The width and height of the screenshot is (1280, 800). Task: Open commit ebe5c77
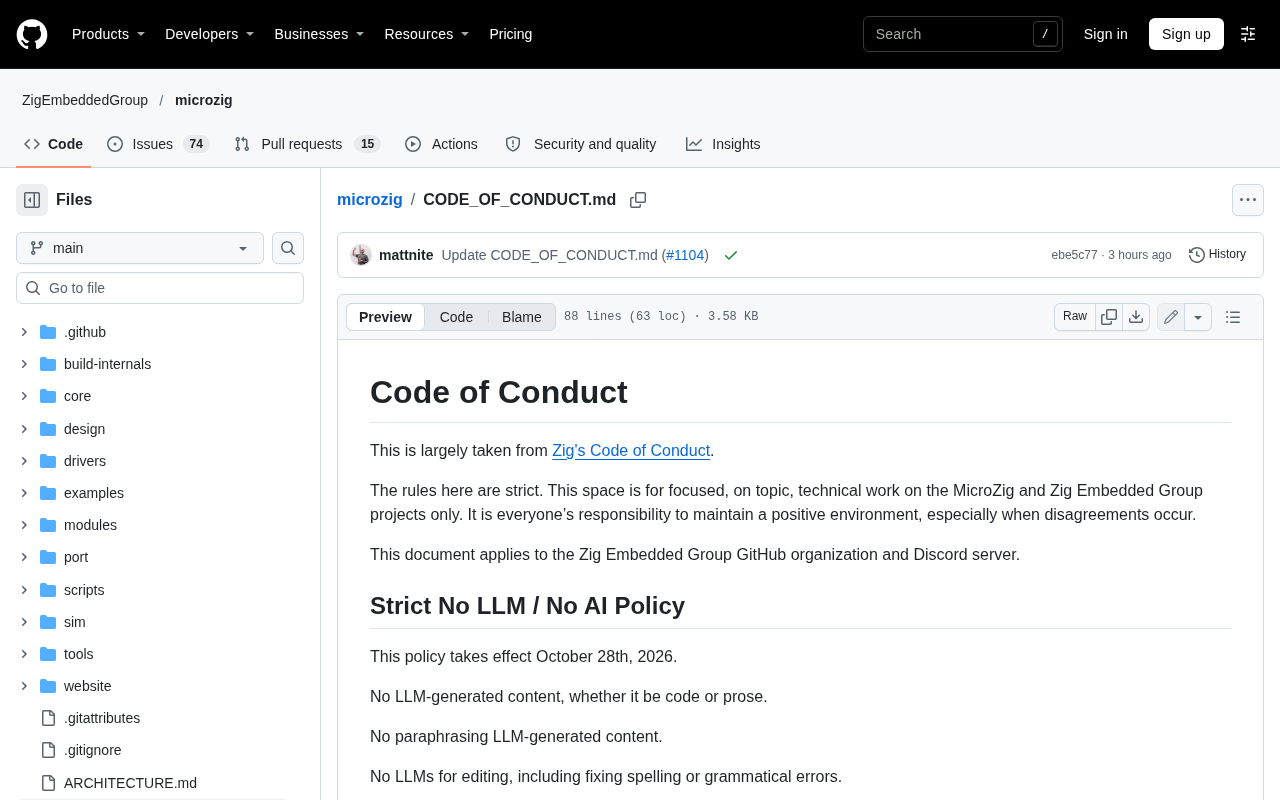tap(1074, 255)
